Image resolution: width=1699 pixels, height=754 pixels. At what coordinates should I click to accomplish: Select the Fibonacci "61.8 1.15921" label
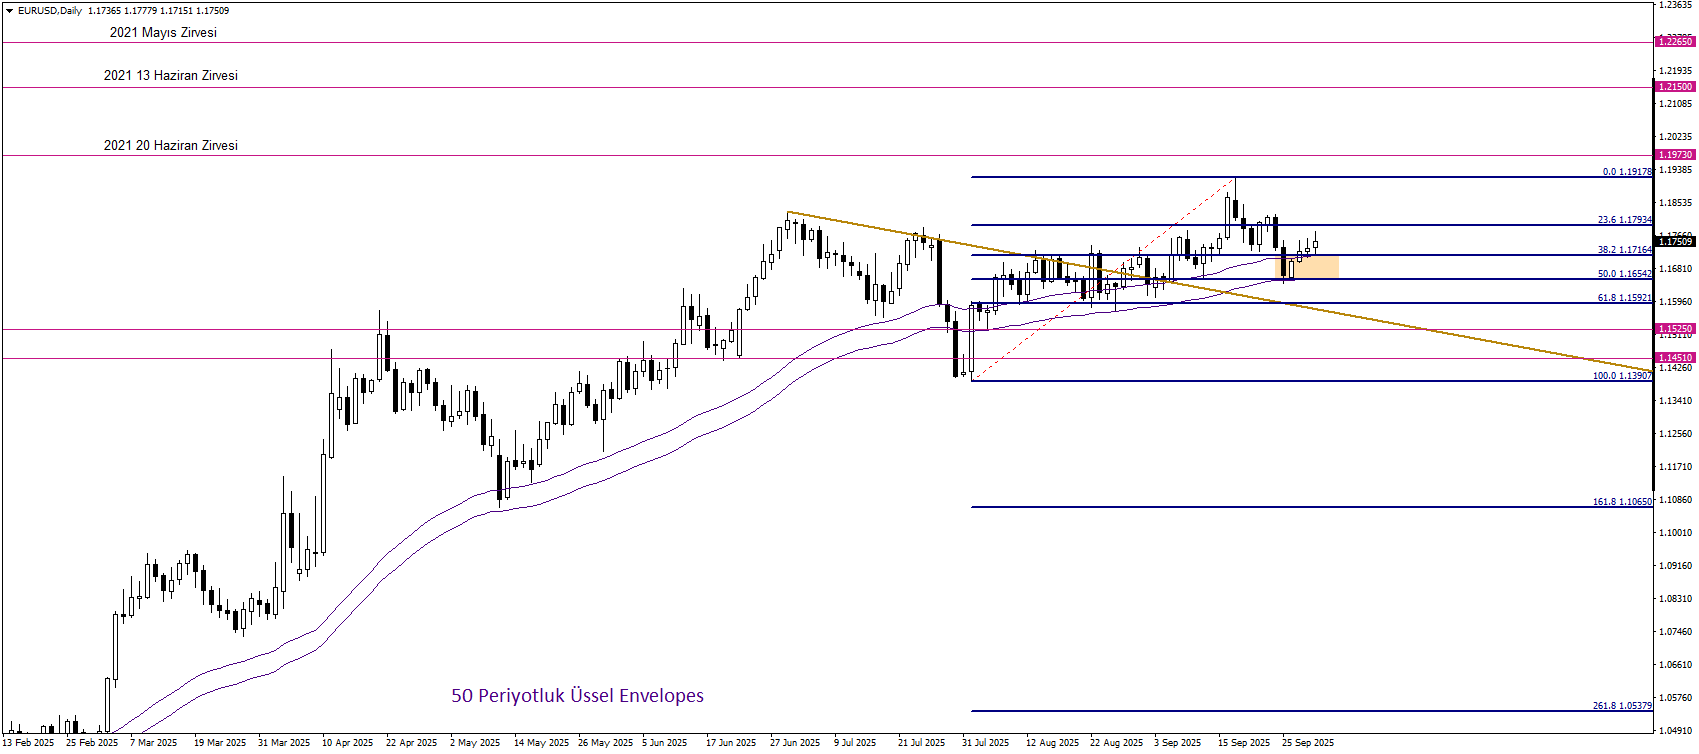coord(1625,298)
